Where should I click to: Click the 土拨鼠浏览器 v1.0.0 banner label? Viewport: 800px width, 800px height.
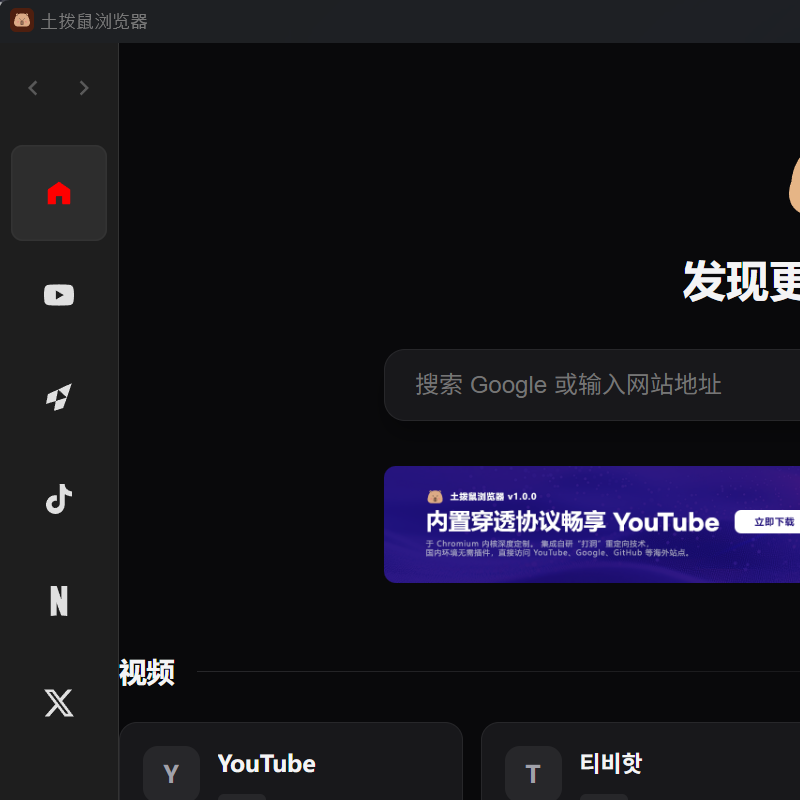(x=493, y=496)
